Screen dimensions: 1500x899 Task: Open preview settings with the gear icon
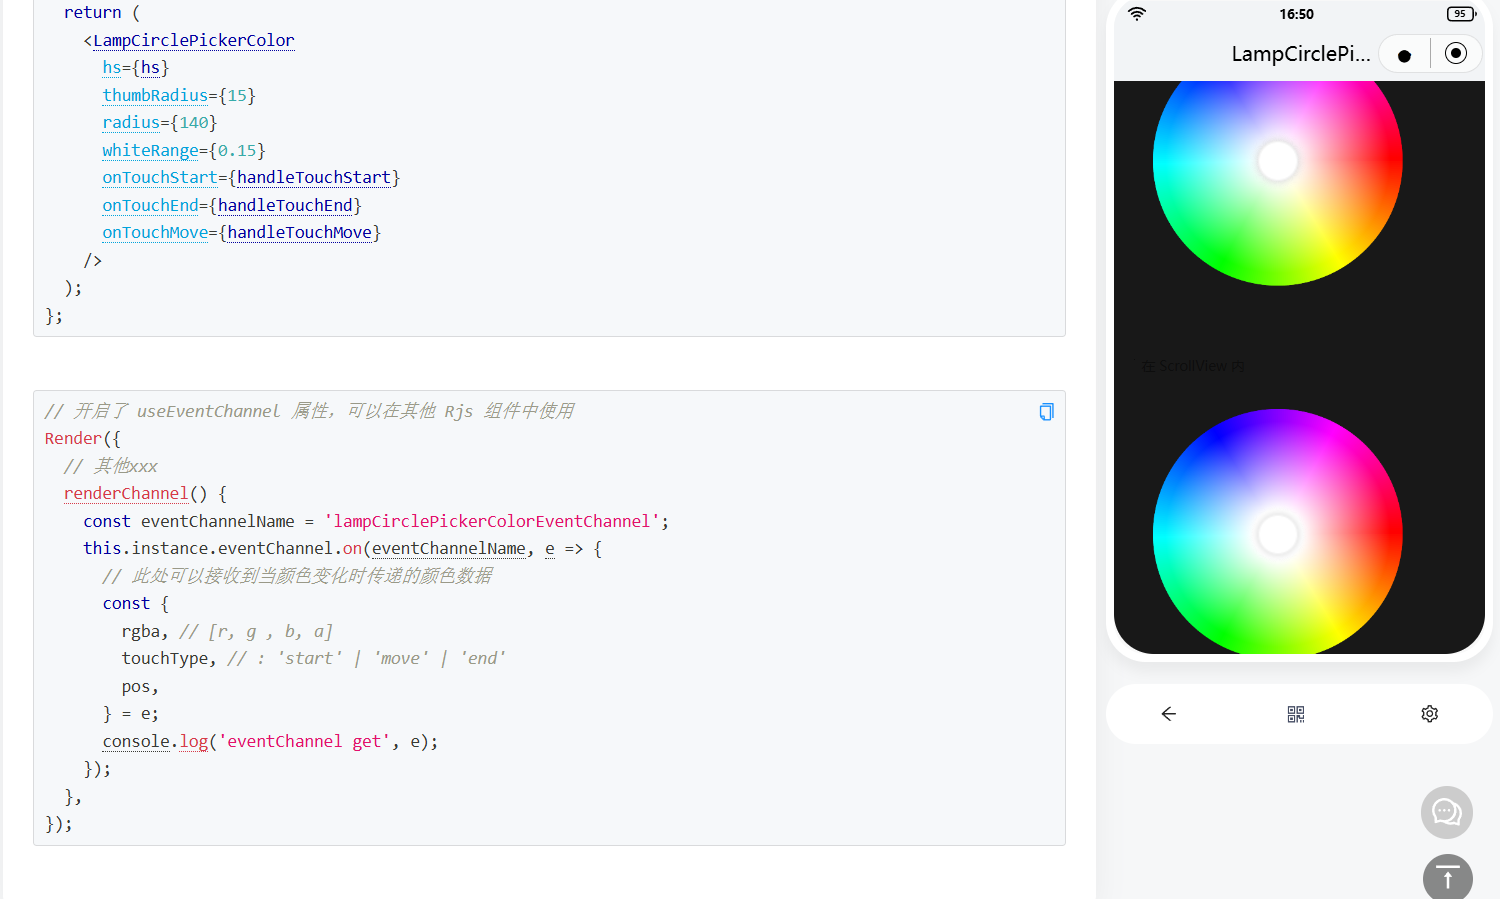(1429, 714)
